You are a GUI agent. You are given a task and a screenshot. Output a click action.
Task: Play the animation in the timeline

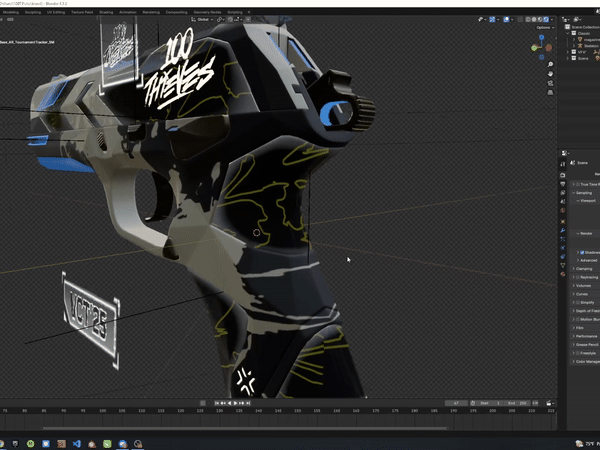[235, 403]
